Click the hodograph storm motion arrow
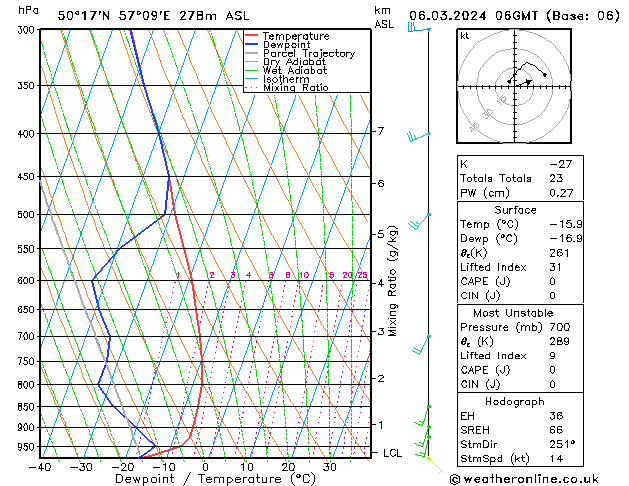The width and height of the screenshot is (629, 486). pyautogui.click(x=525, y=83)
